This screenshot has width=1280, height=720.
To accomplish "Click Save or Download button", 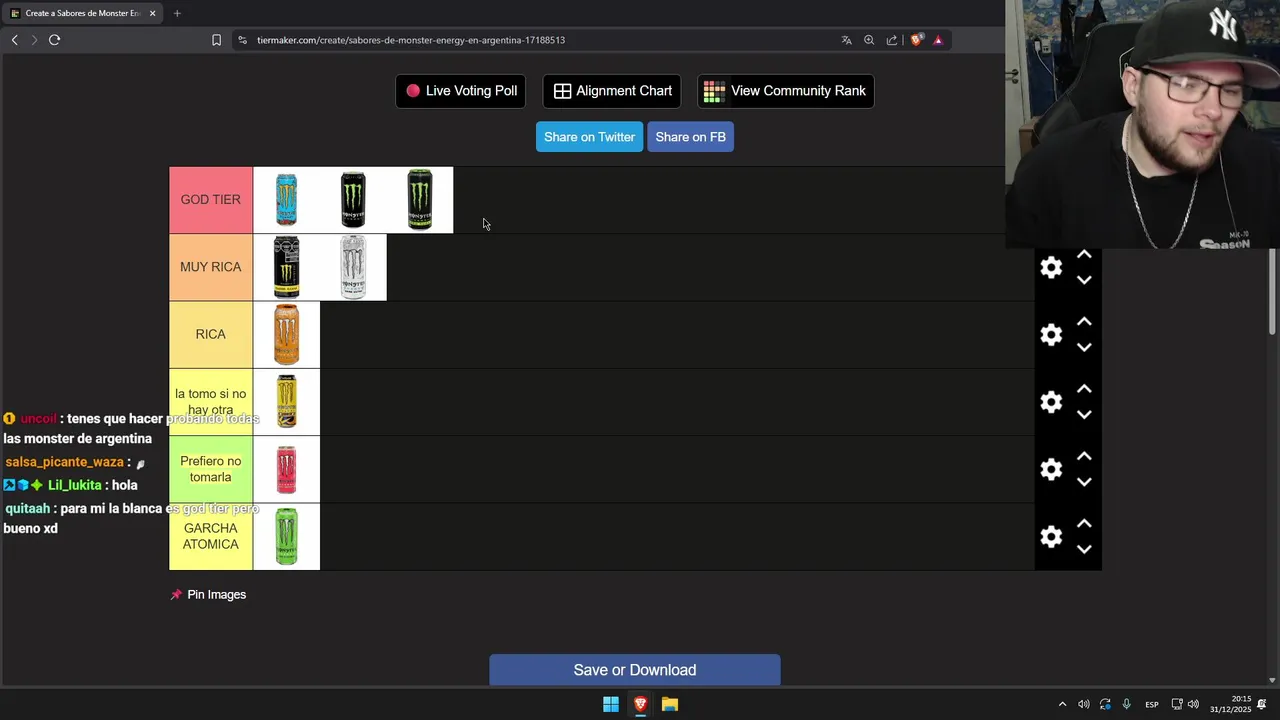I will [635, 670].
